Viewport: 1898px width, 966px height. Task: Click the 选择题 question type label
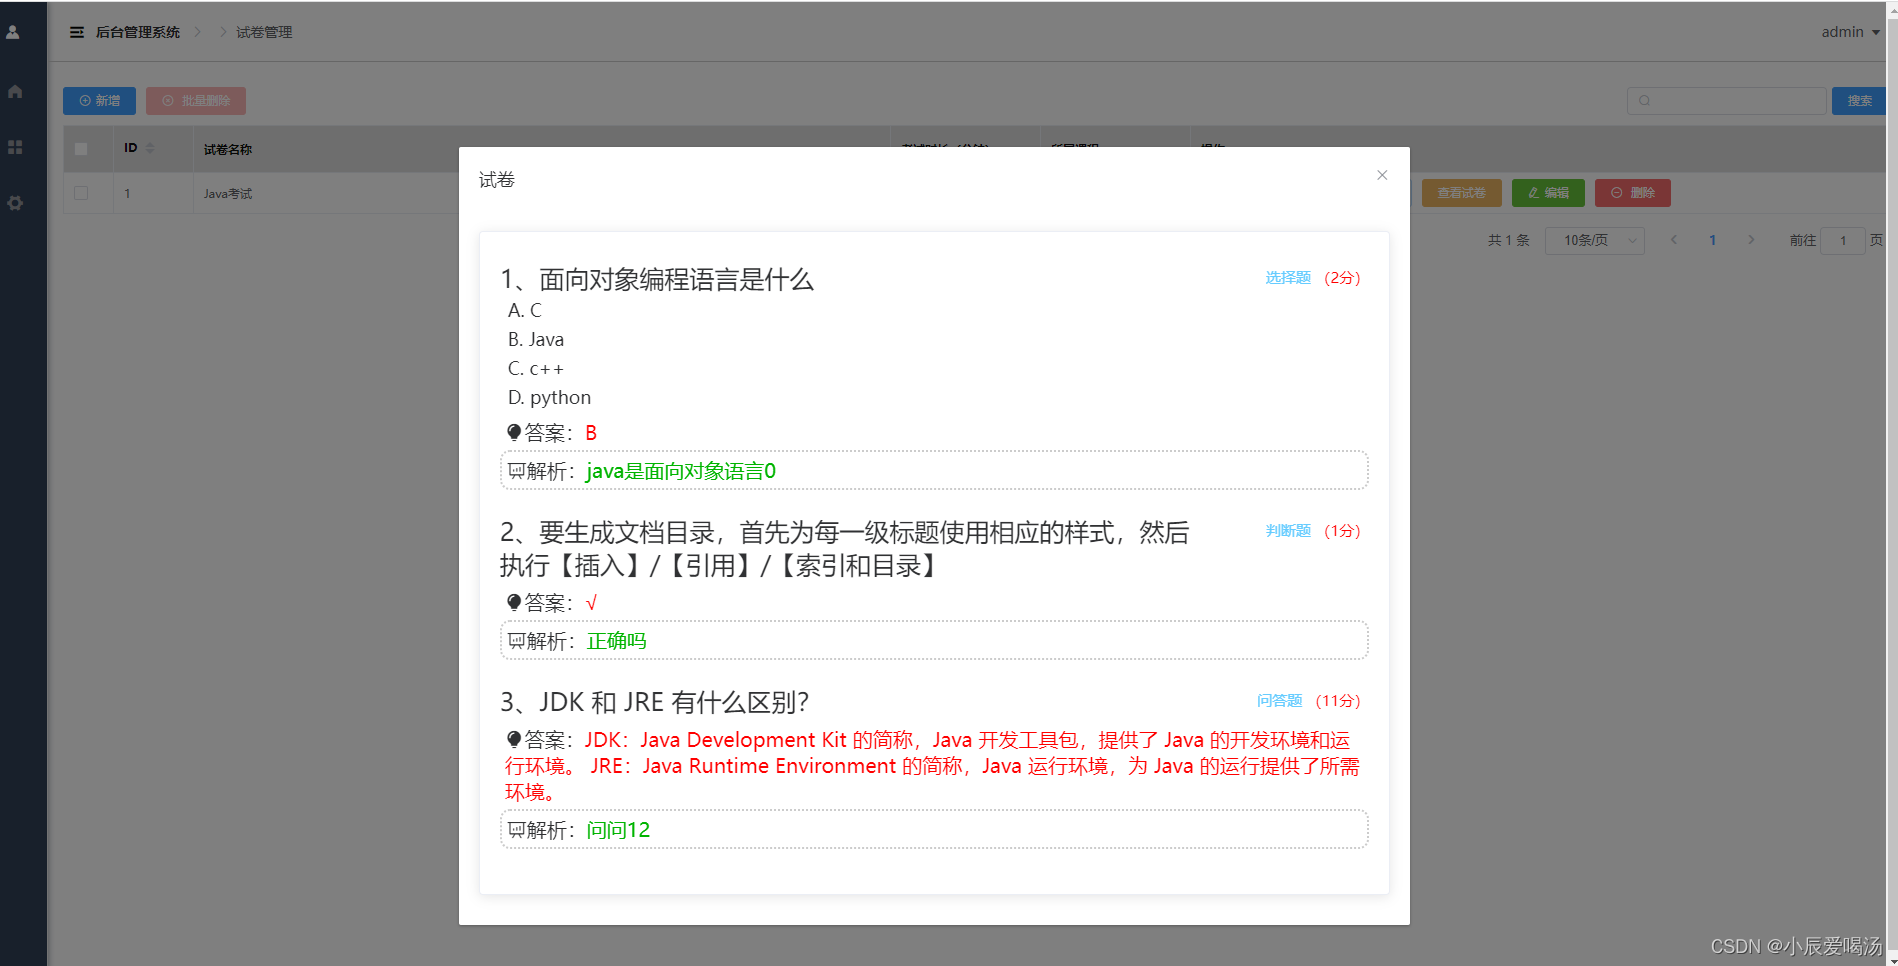point(1288,278)
